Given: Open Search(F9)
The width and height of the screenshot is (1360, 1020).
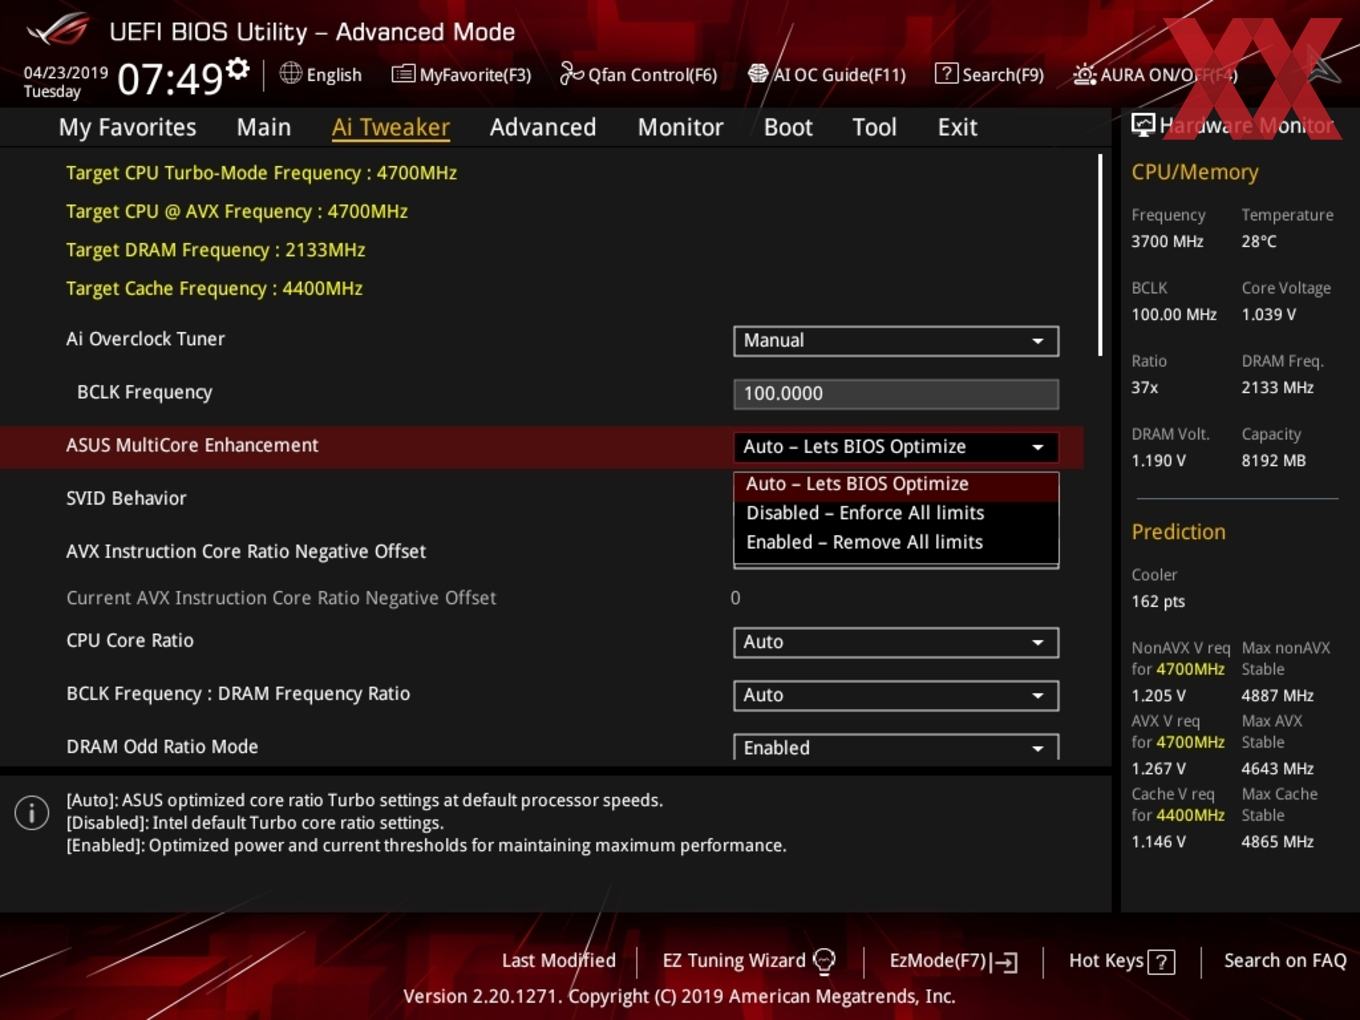Looking at the screenshot, I should (x=989, y=74).
